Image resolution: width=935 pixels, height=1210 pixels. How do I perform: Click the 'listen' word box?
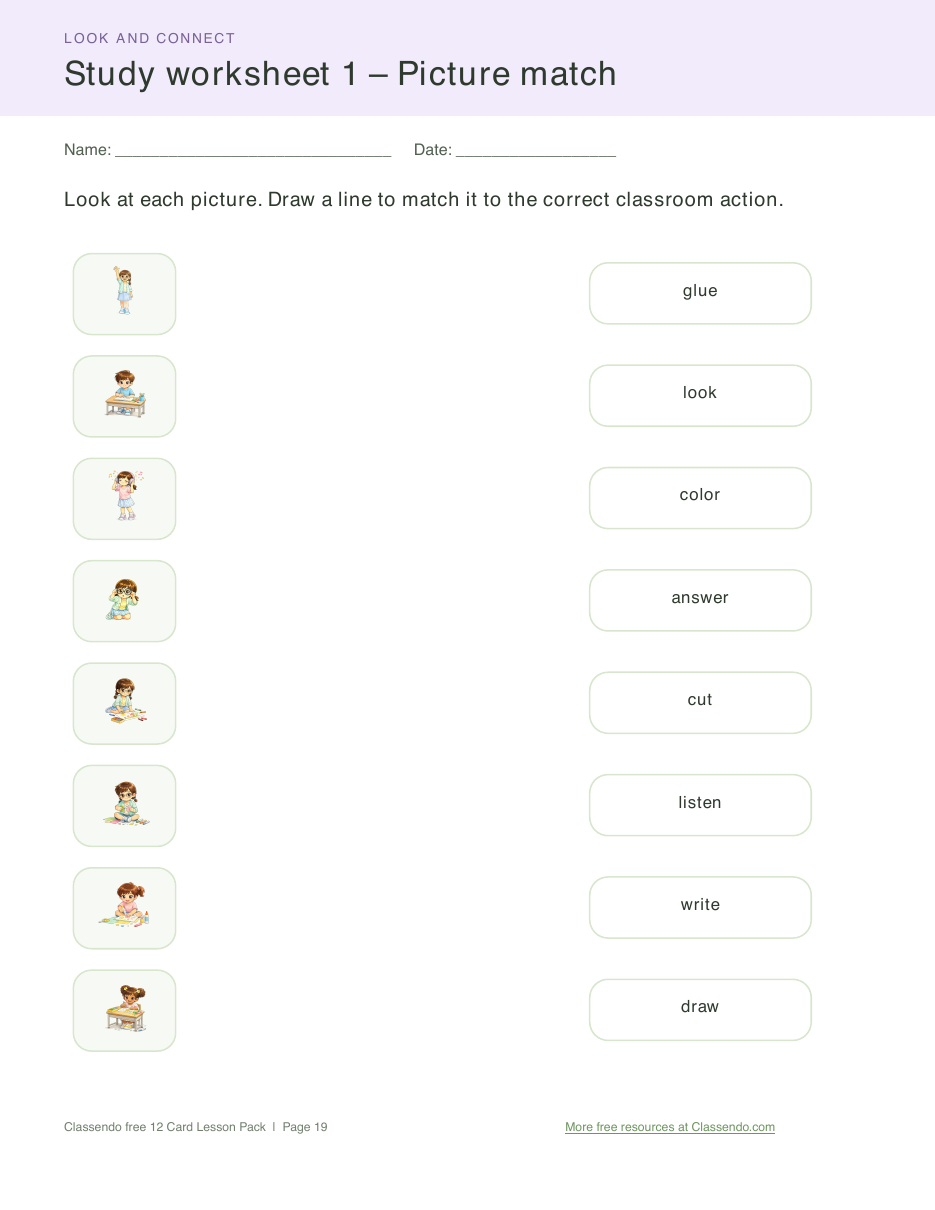(x=700, y=805)
